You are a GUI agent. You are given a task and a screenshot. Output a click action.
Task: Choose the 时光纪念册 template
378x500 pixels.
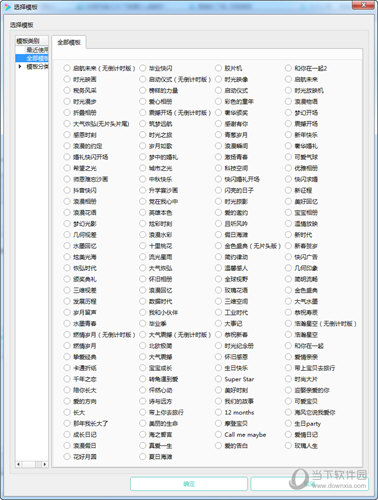pyautogui.click(x=218, y=346)
